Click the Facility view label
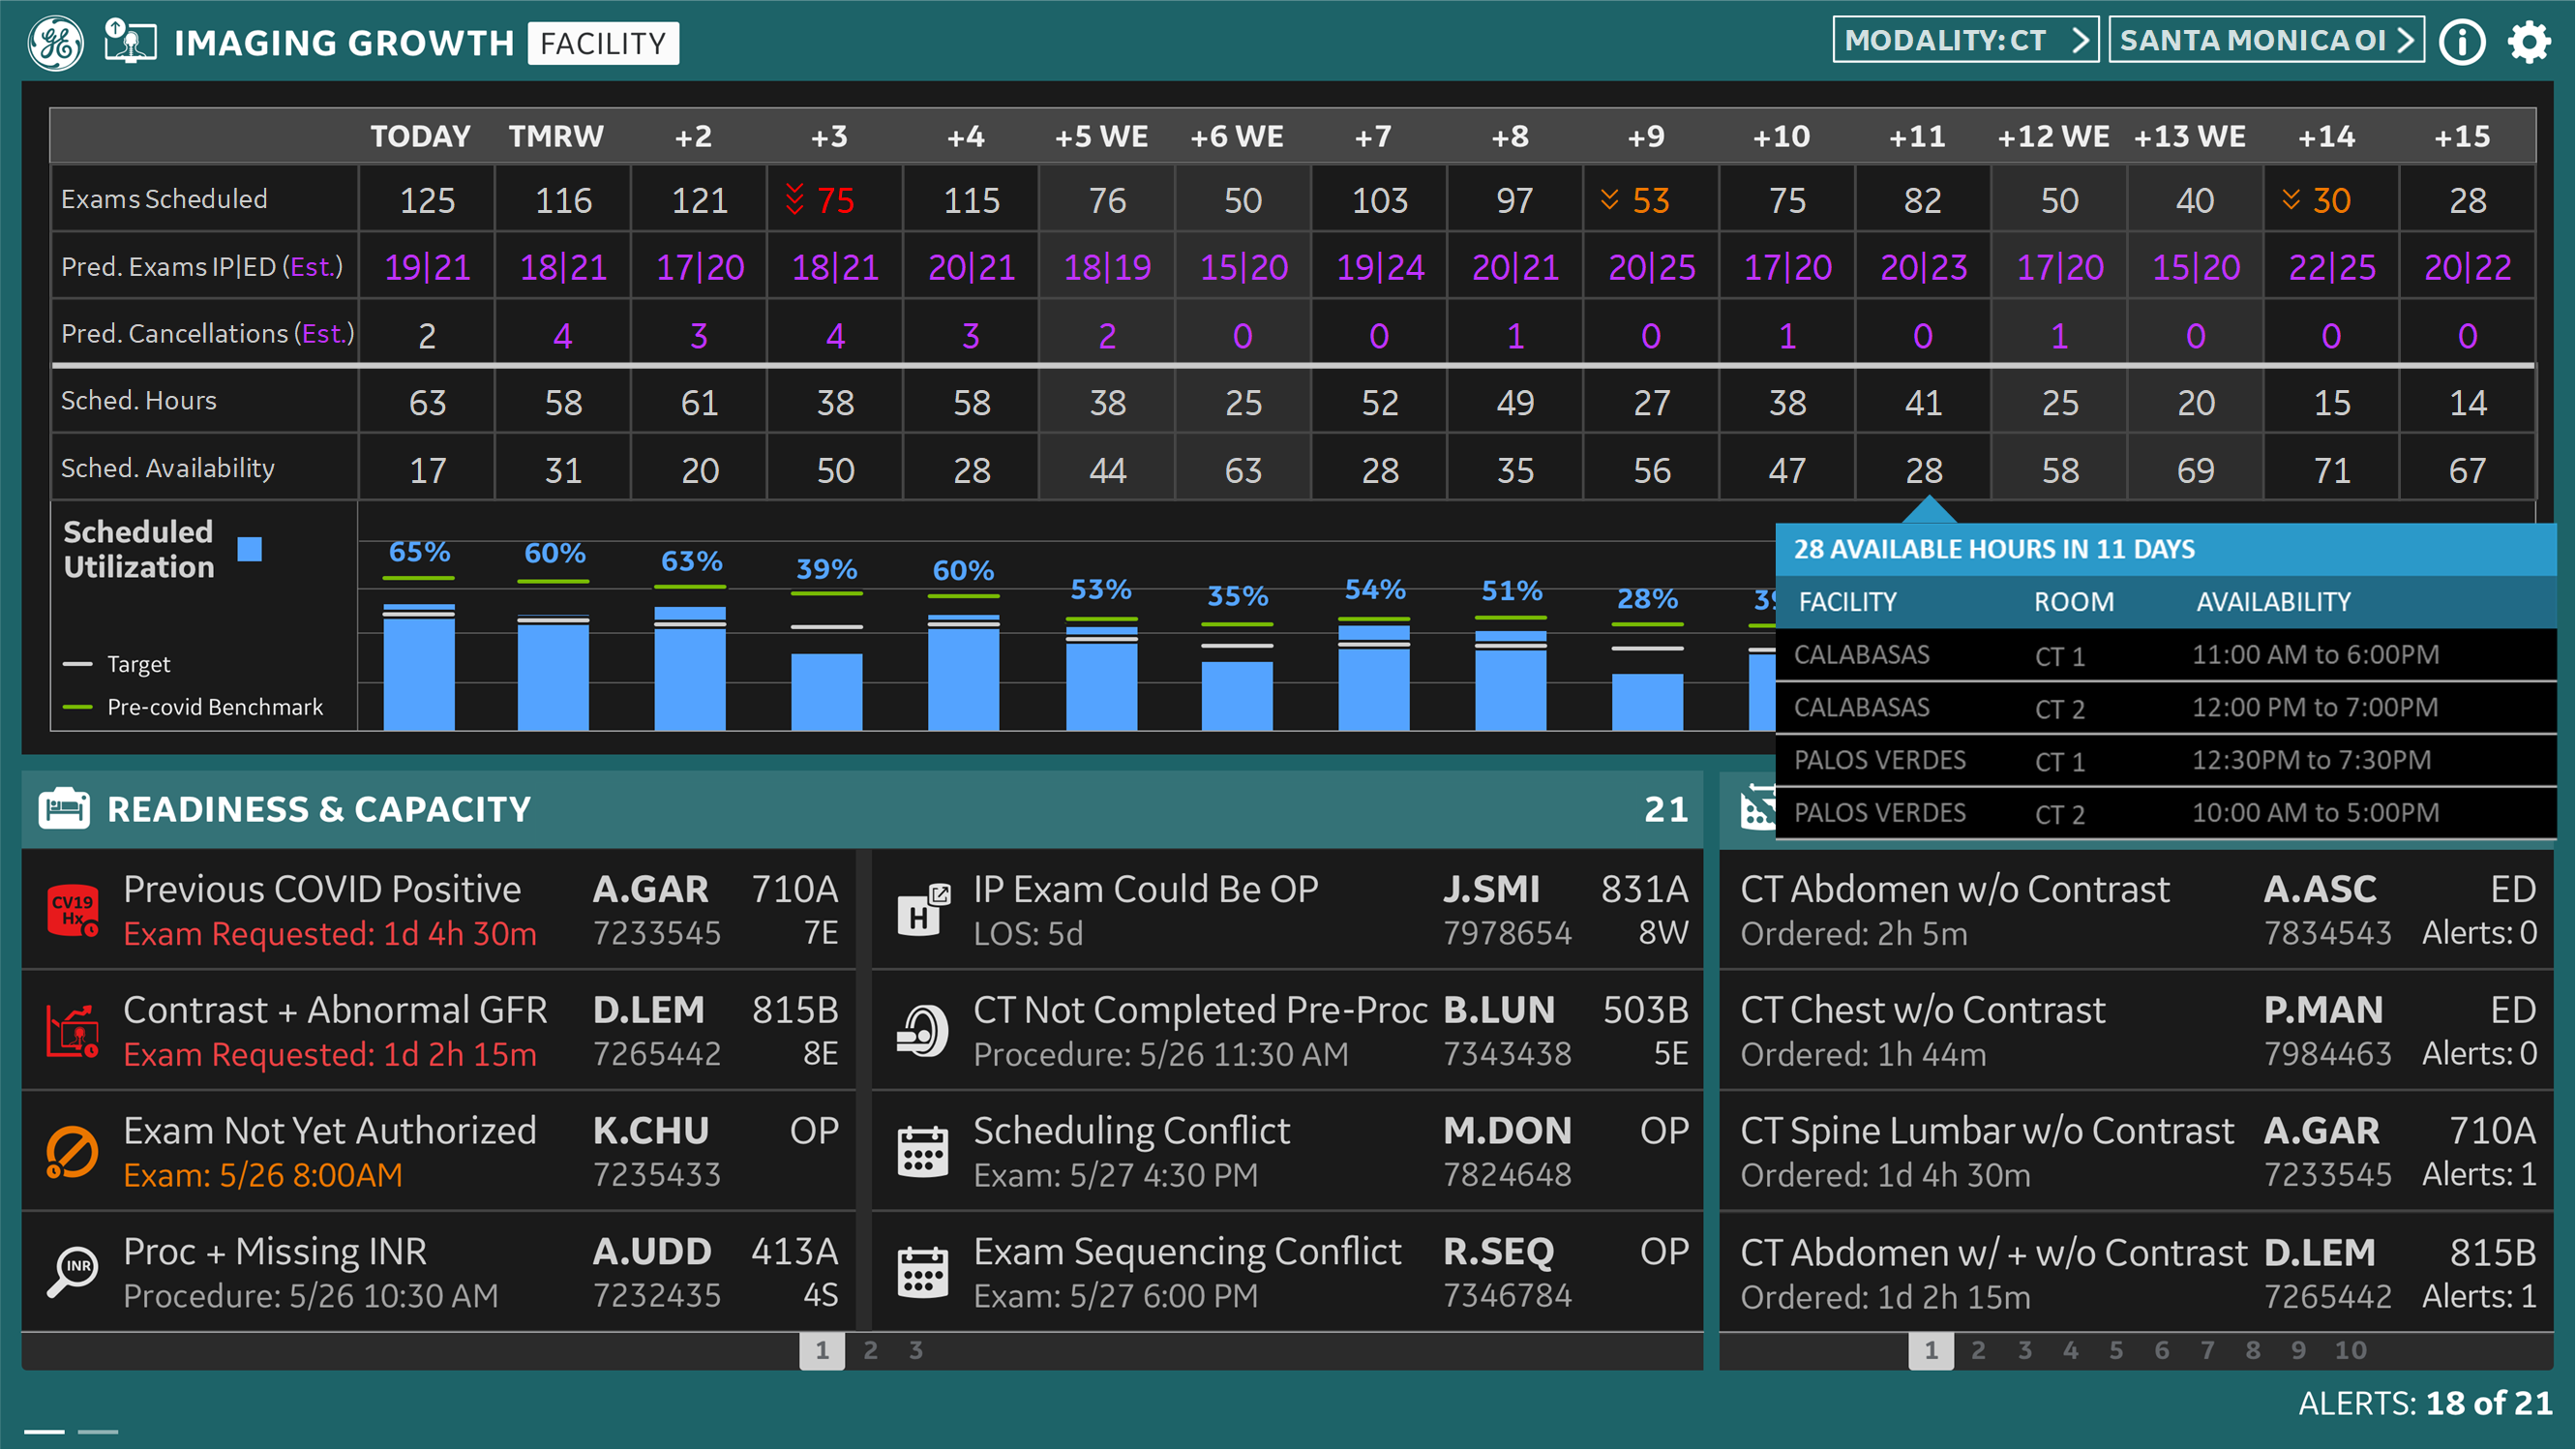The image size is (2576, 1450). [x=603, y=43]
